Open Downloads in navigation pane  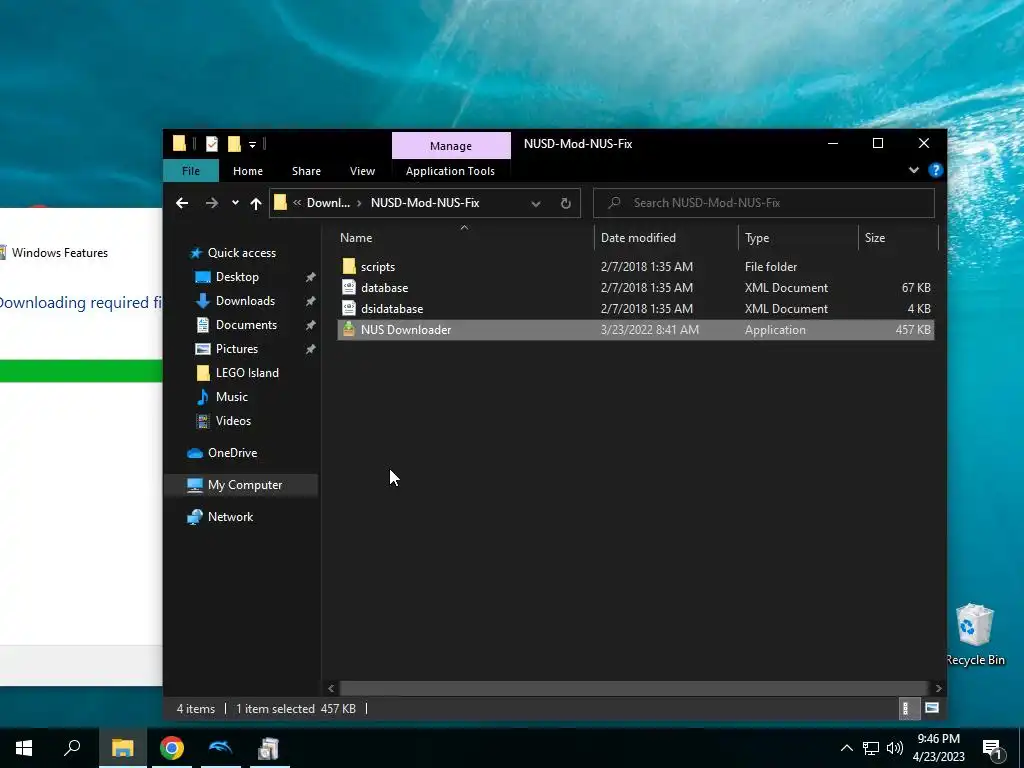click(245, 301)
